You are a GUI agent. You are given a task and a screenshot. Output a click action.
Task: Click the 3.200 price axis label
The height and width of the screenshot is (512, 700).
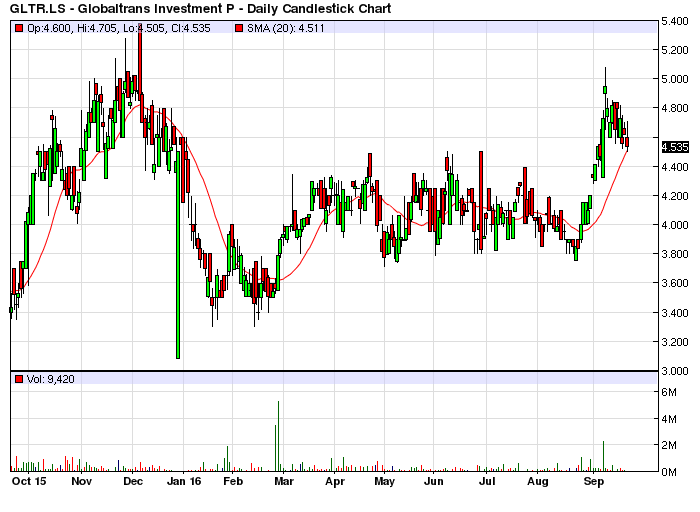coord(675,342)
